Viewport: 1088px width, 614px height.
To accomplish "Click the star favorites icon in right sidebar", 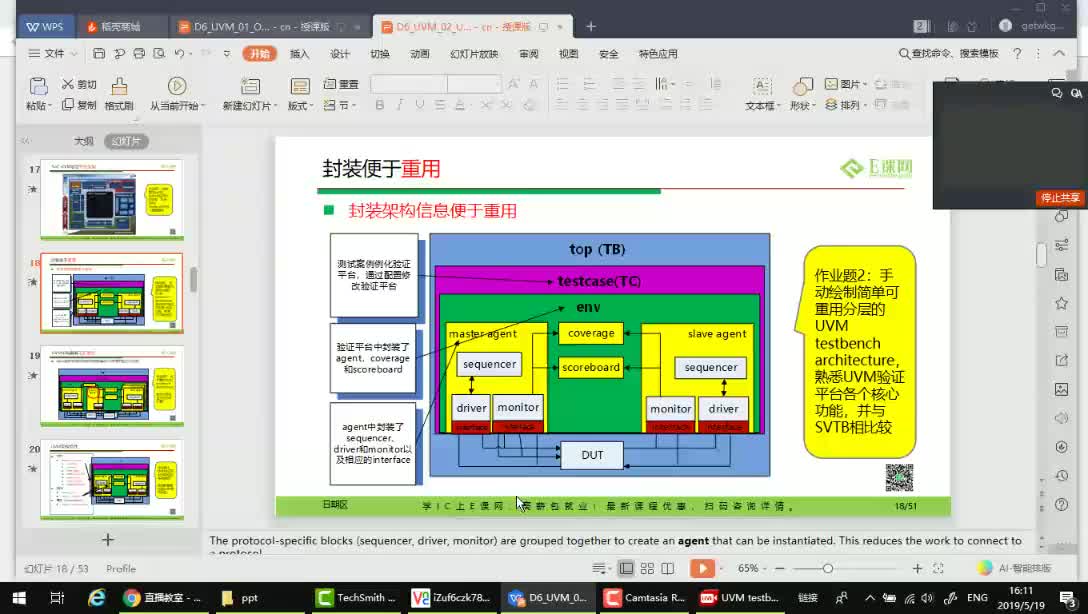I will coord(1061,303).
